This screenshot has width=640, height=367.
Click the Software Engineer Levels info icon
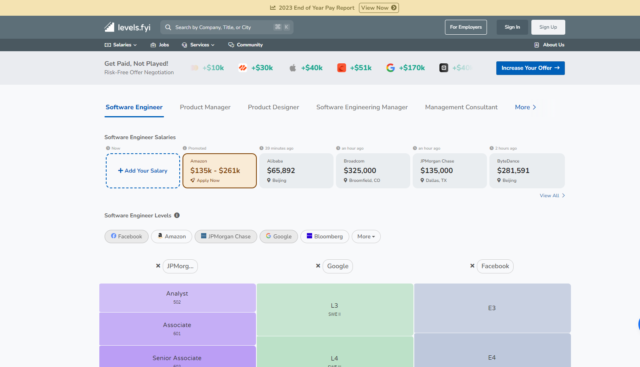(x=177, y=215)
